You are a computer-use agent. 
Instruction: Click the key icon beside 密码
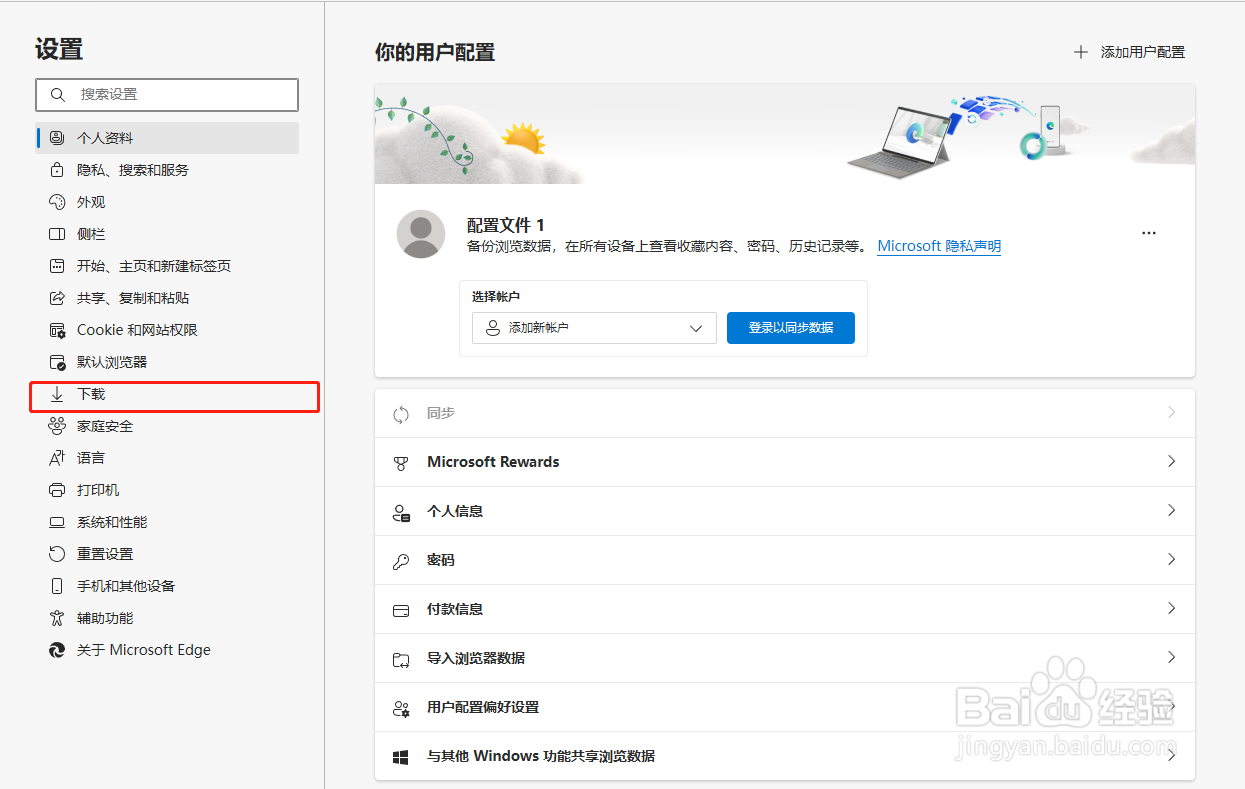tap(401, 561)
